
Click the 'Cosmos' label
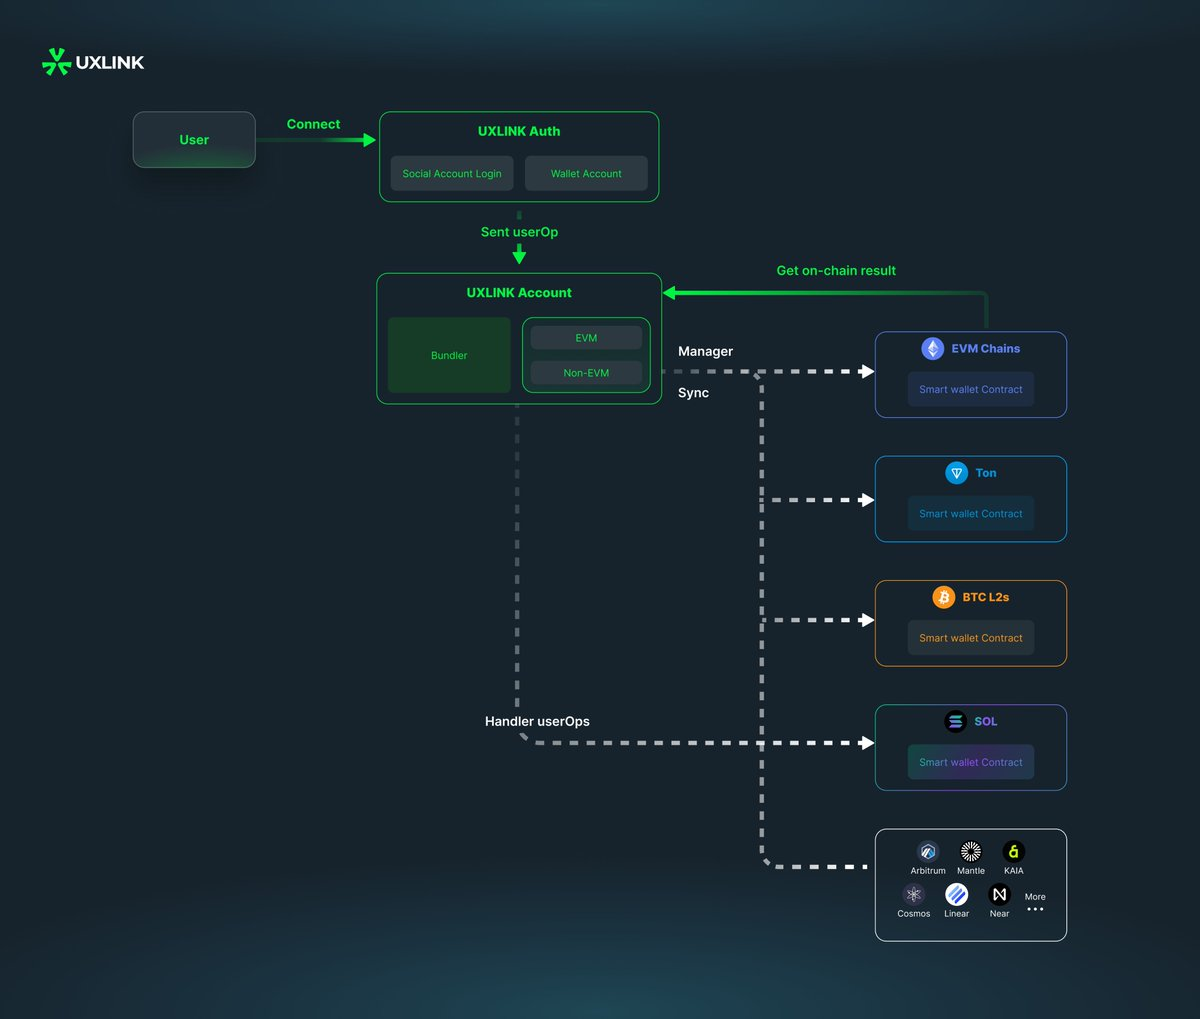[x=914, y=914]
